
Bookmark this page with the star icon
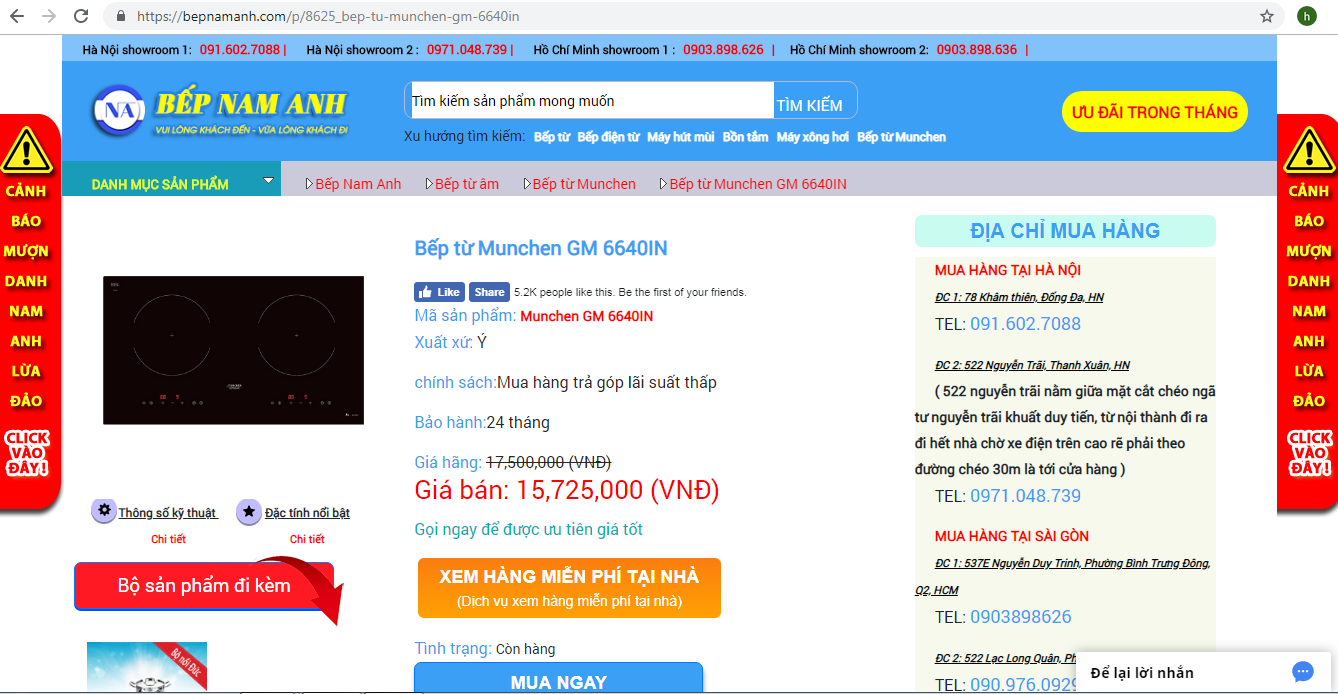(1267, 16)
